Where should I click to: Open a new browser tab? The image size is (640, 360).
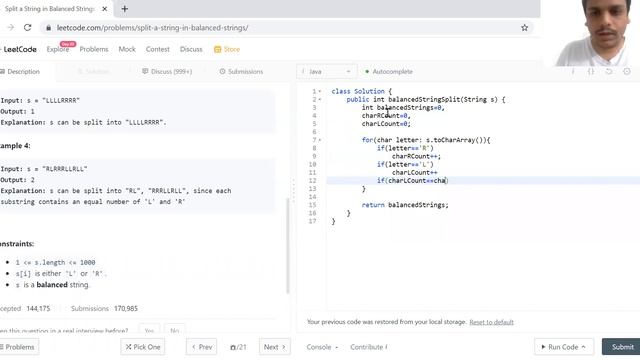[124, 9]
